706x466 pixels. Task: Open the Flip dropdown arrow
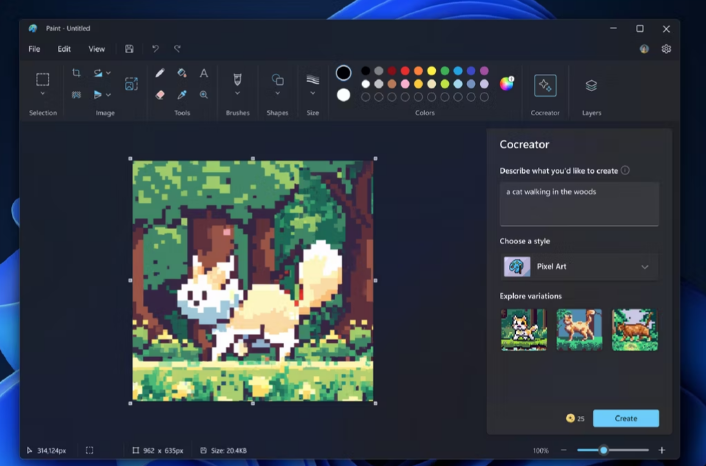click(x=109, y=95)
